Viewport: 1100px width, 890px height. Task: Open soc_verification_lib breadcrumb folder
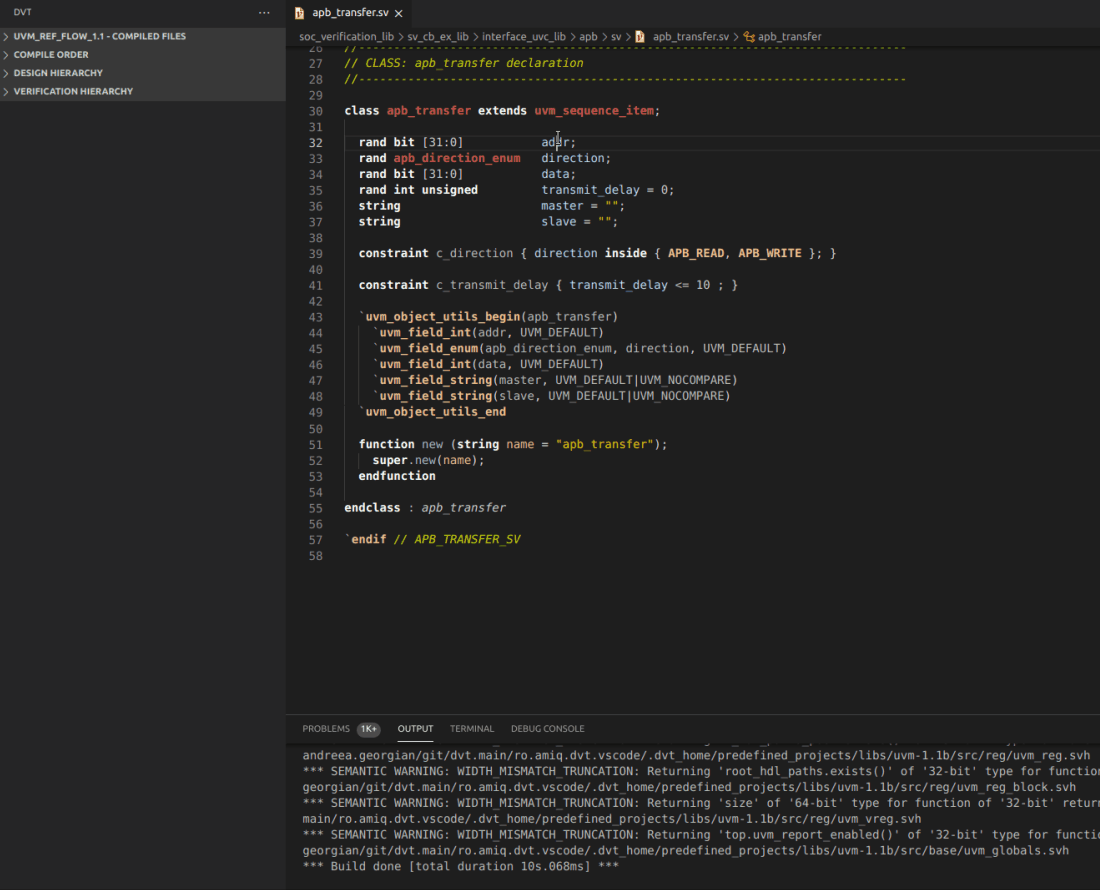(x=346, y=37)
